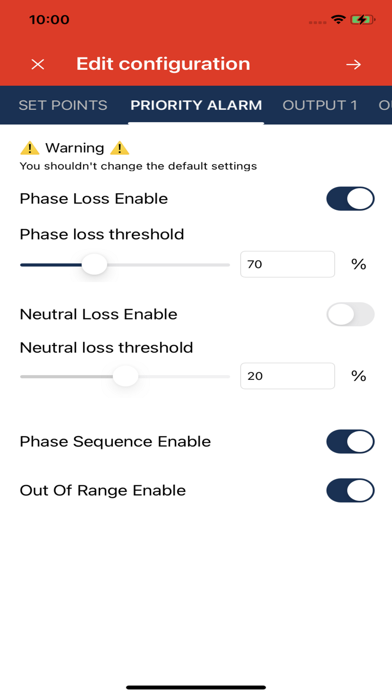Tap the clock time in status bar
Image resolution: width=392 pixels, height=696 pixels.
(49, 20)
